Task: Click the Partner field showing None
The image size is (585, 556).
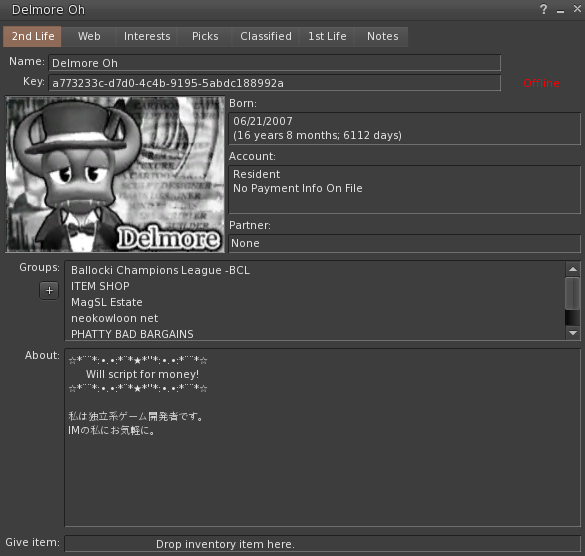Action: click(x=404, y=243)
